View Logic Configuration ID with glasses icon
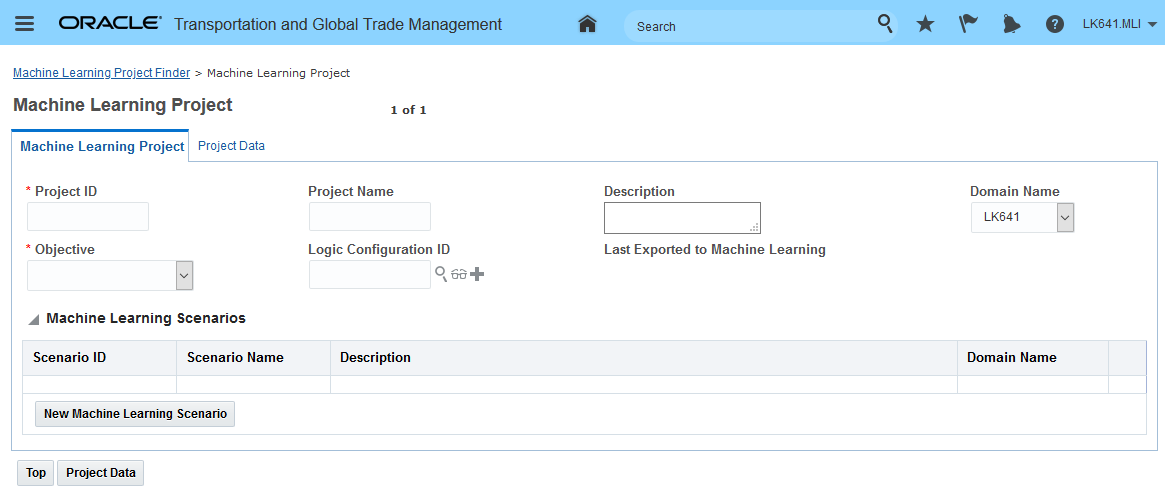The image size is (1165, 500). 459,274
